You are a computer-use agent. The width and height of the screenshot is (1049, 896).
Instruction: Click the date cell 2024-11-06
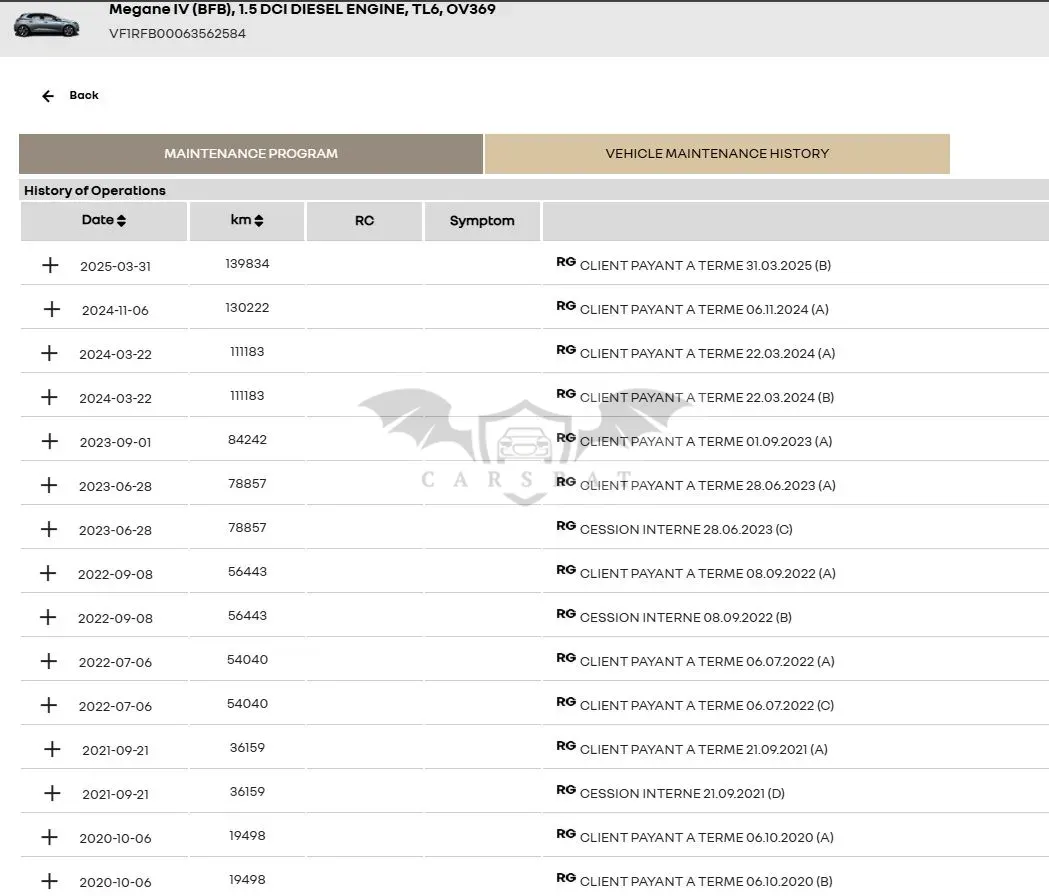[115, 310]
